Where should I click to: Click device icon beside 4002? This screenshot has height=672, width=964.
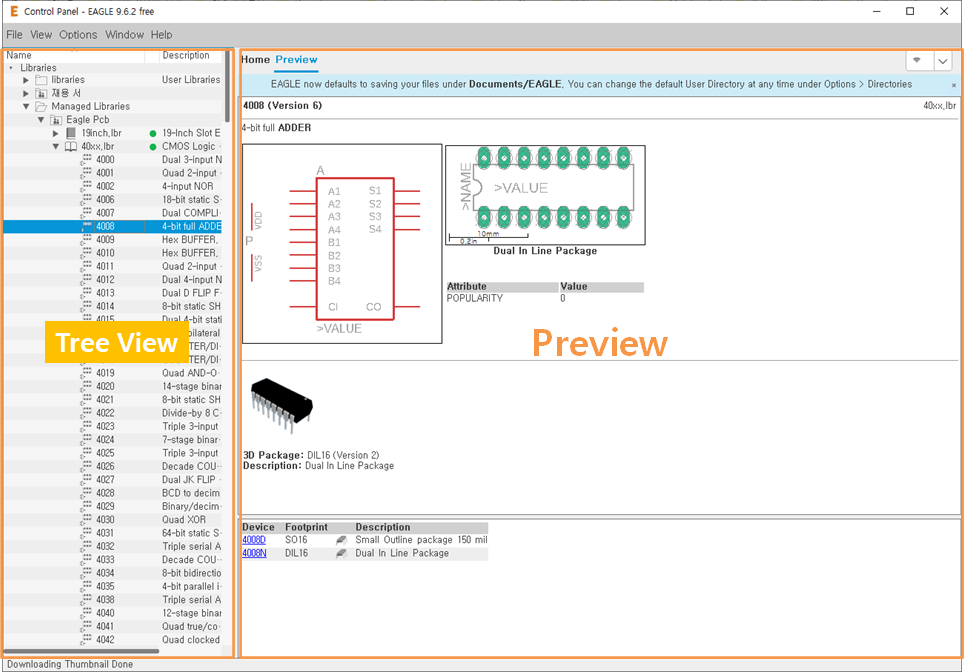tap(86, 186)
